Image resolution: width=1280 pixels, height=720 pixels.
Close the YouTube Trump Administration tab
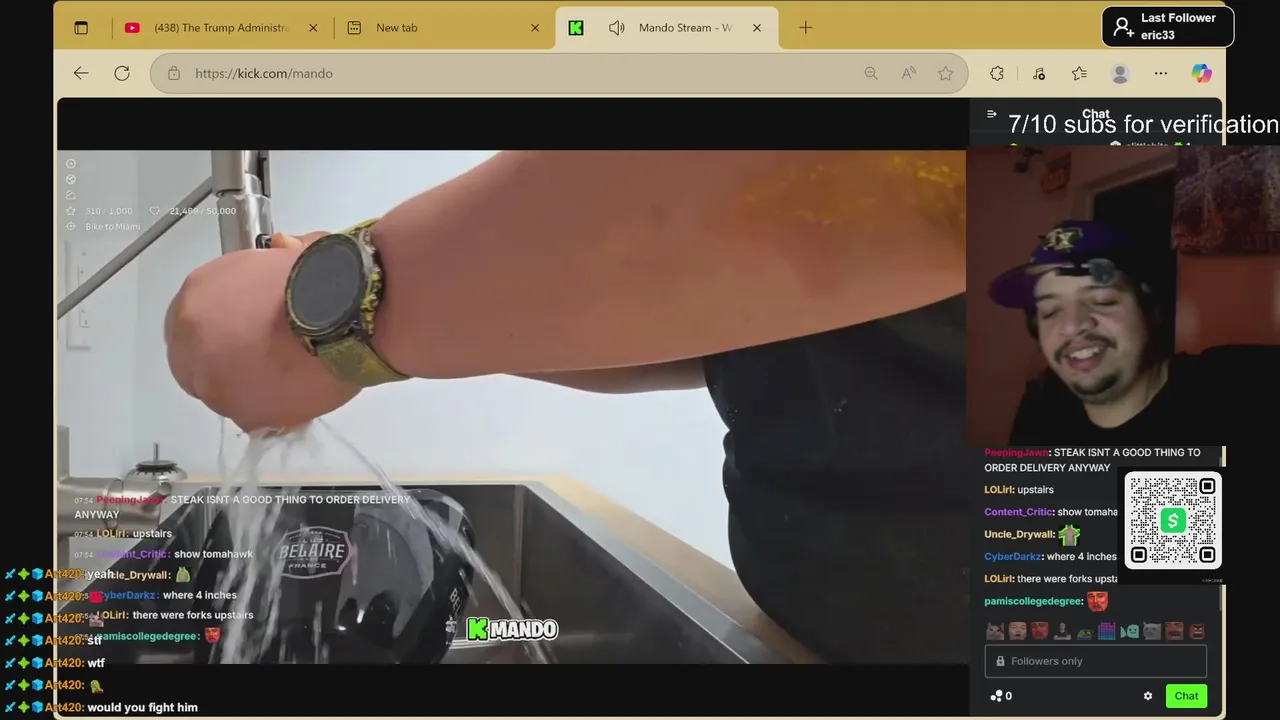[313, 28]
